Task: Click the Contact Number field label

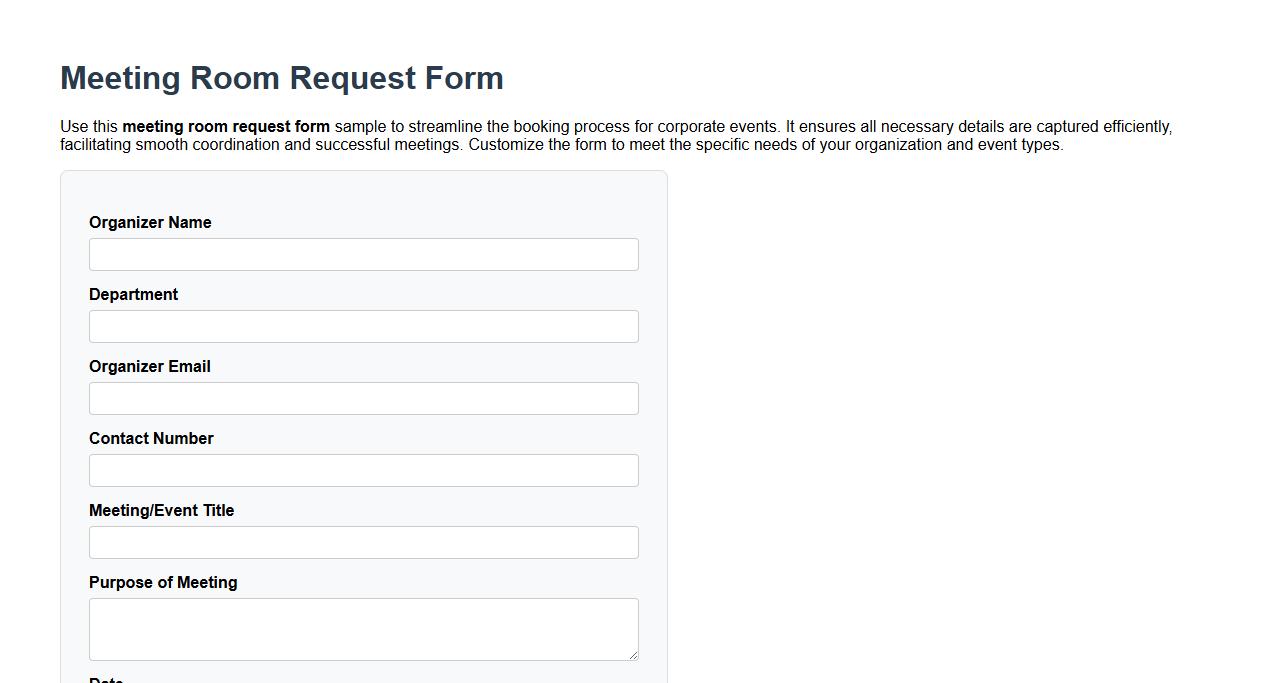Action: [x=151, y=438]
